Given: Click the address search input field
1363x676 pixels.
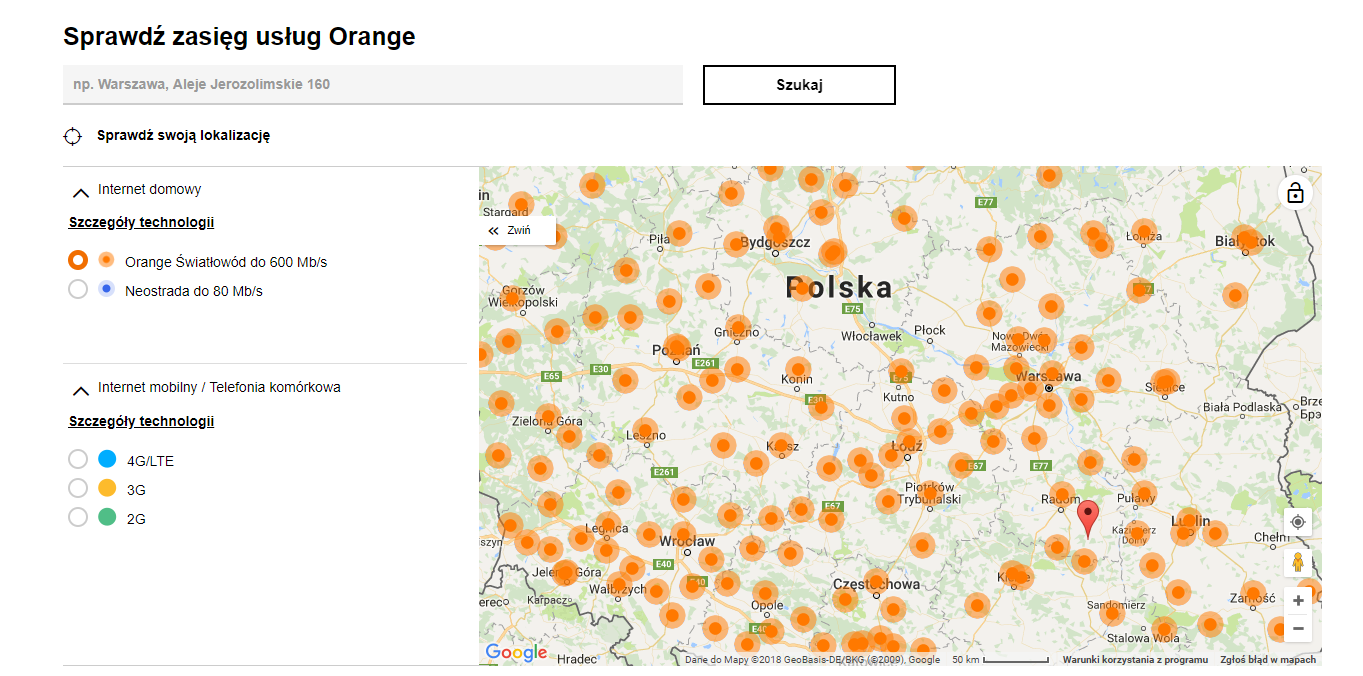Looking at the screenshot, I should pyautogui.click(x=372, y=85).
